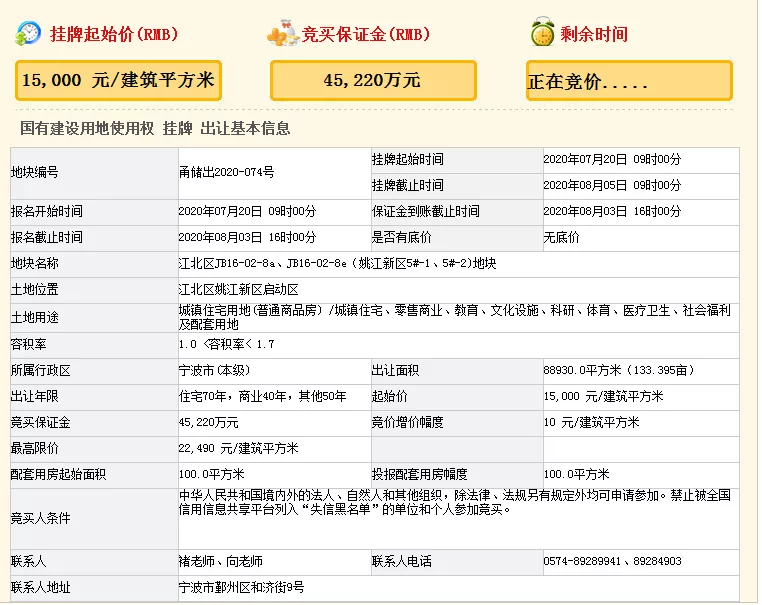This screenshot has width=762, height=605.
Task: Click the 竞买保证金(RMB) heading
Action: pyautogui.click(x=366, y=35)
